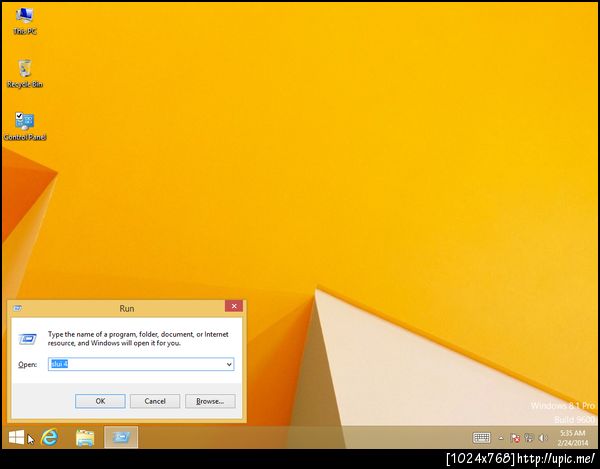Open the network tray icon
Screen dimensions: 600x469
(x=529, y=438)
